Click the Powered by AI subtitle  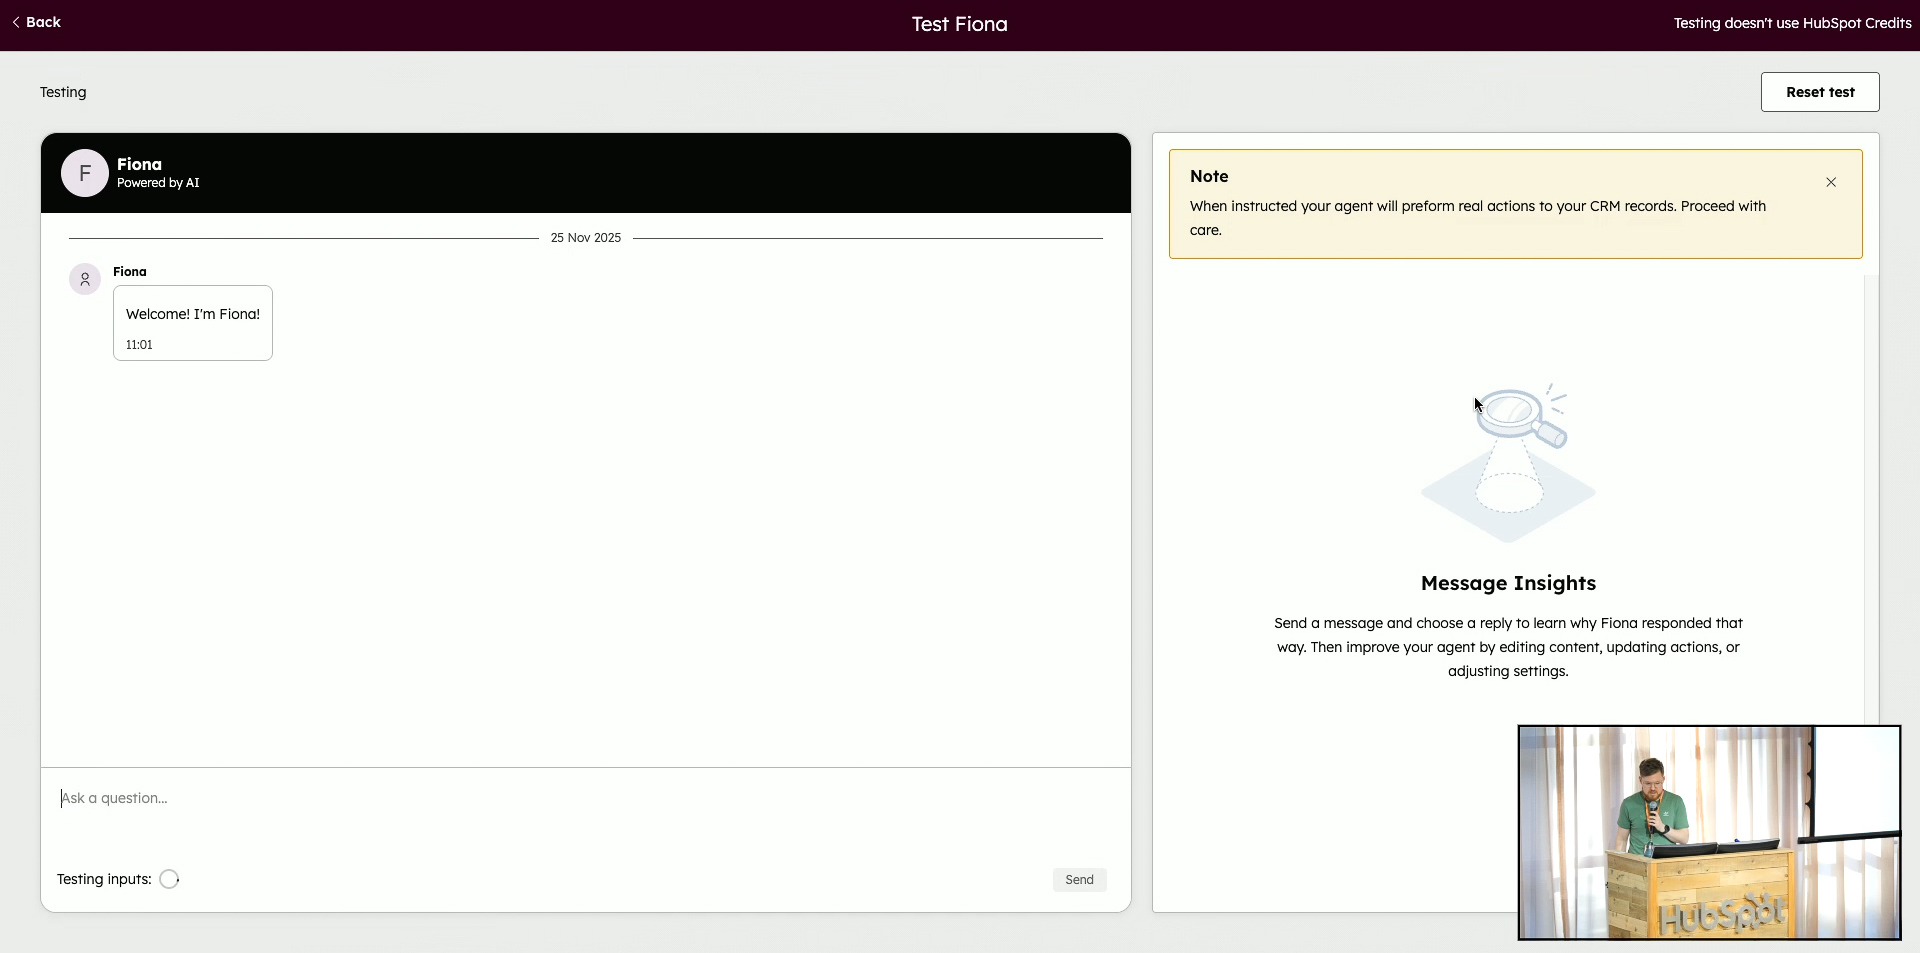(158, 183)
